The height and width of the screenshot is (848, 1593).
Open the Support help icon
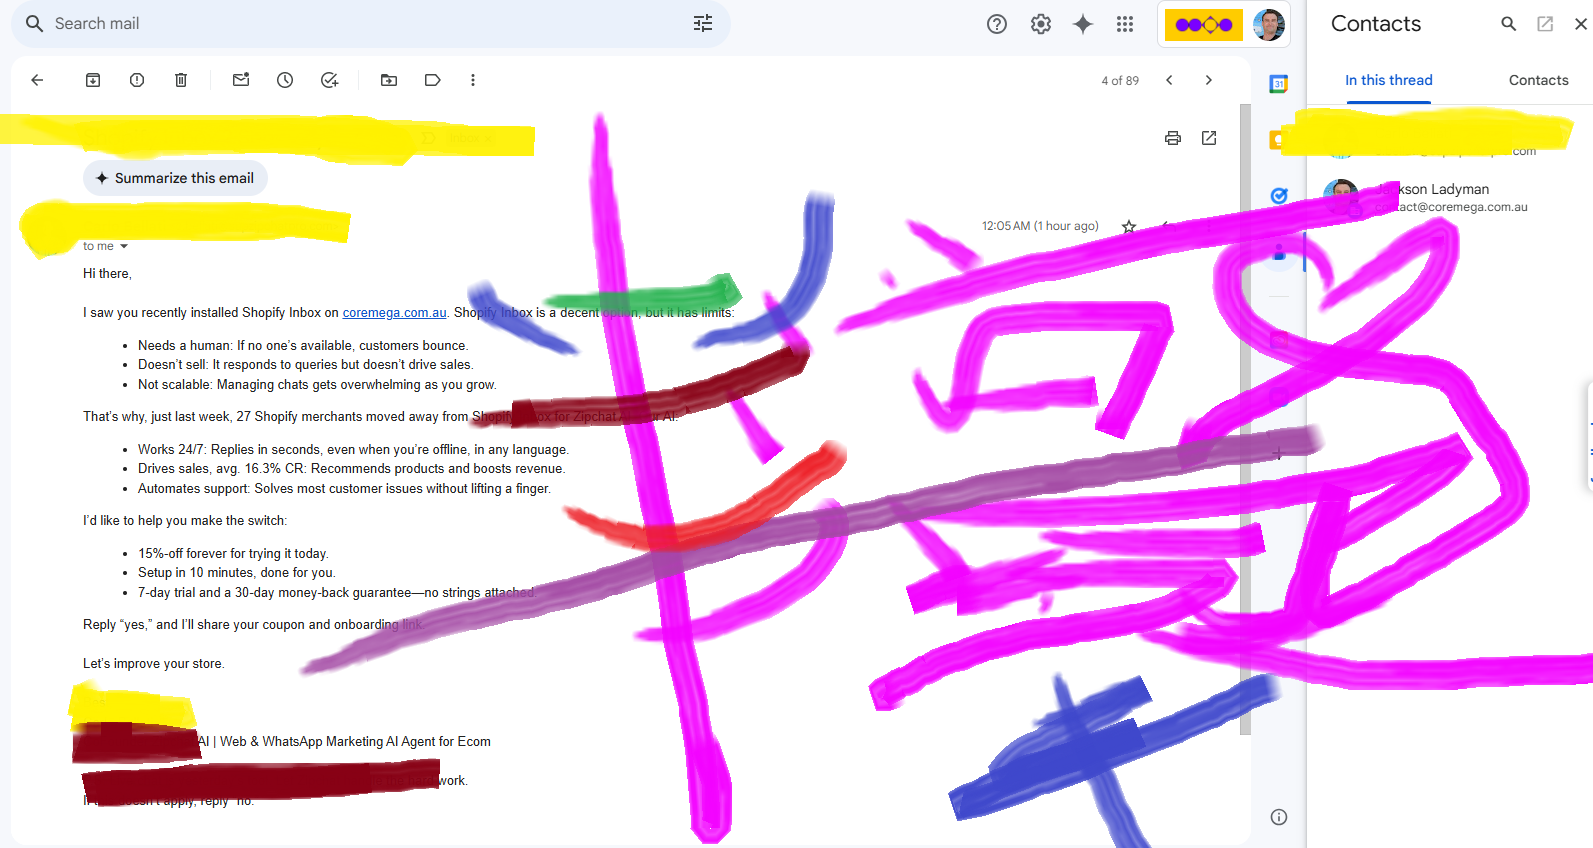[997, 24]
